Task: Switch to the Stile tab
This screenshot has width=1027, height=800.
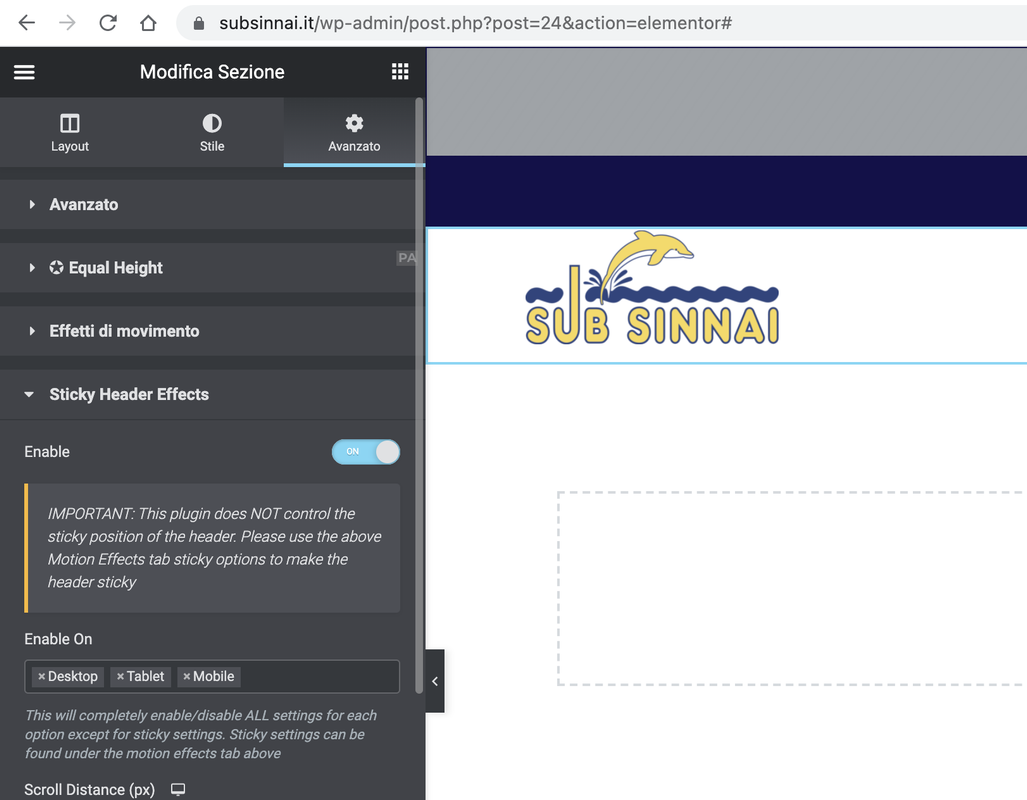Action: [212, 132]
